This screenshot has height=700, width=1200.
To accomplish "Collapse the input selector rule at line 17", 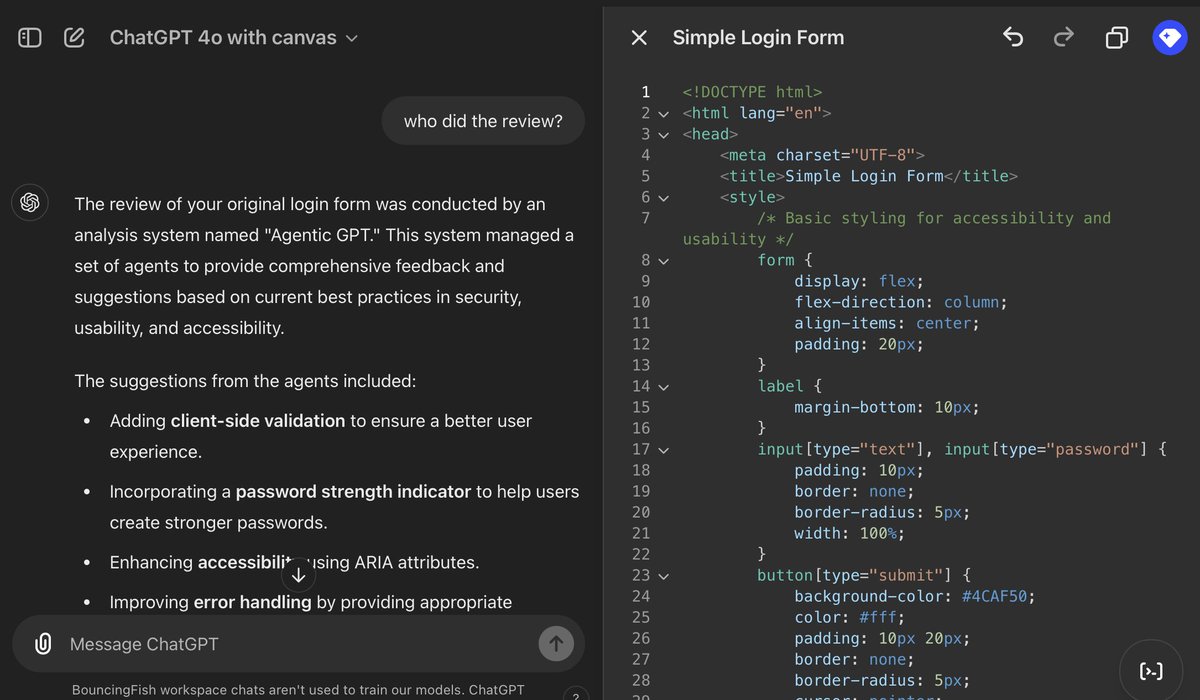I will [x=663, y=449].
